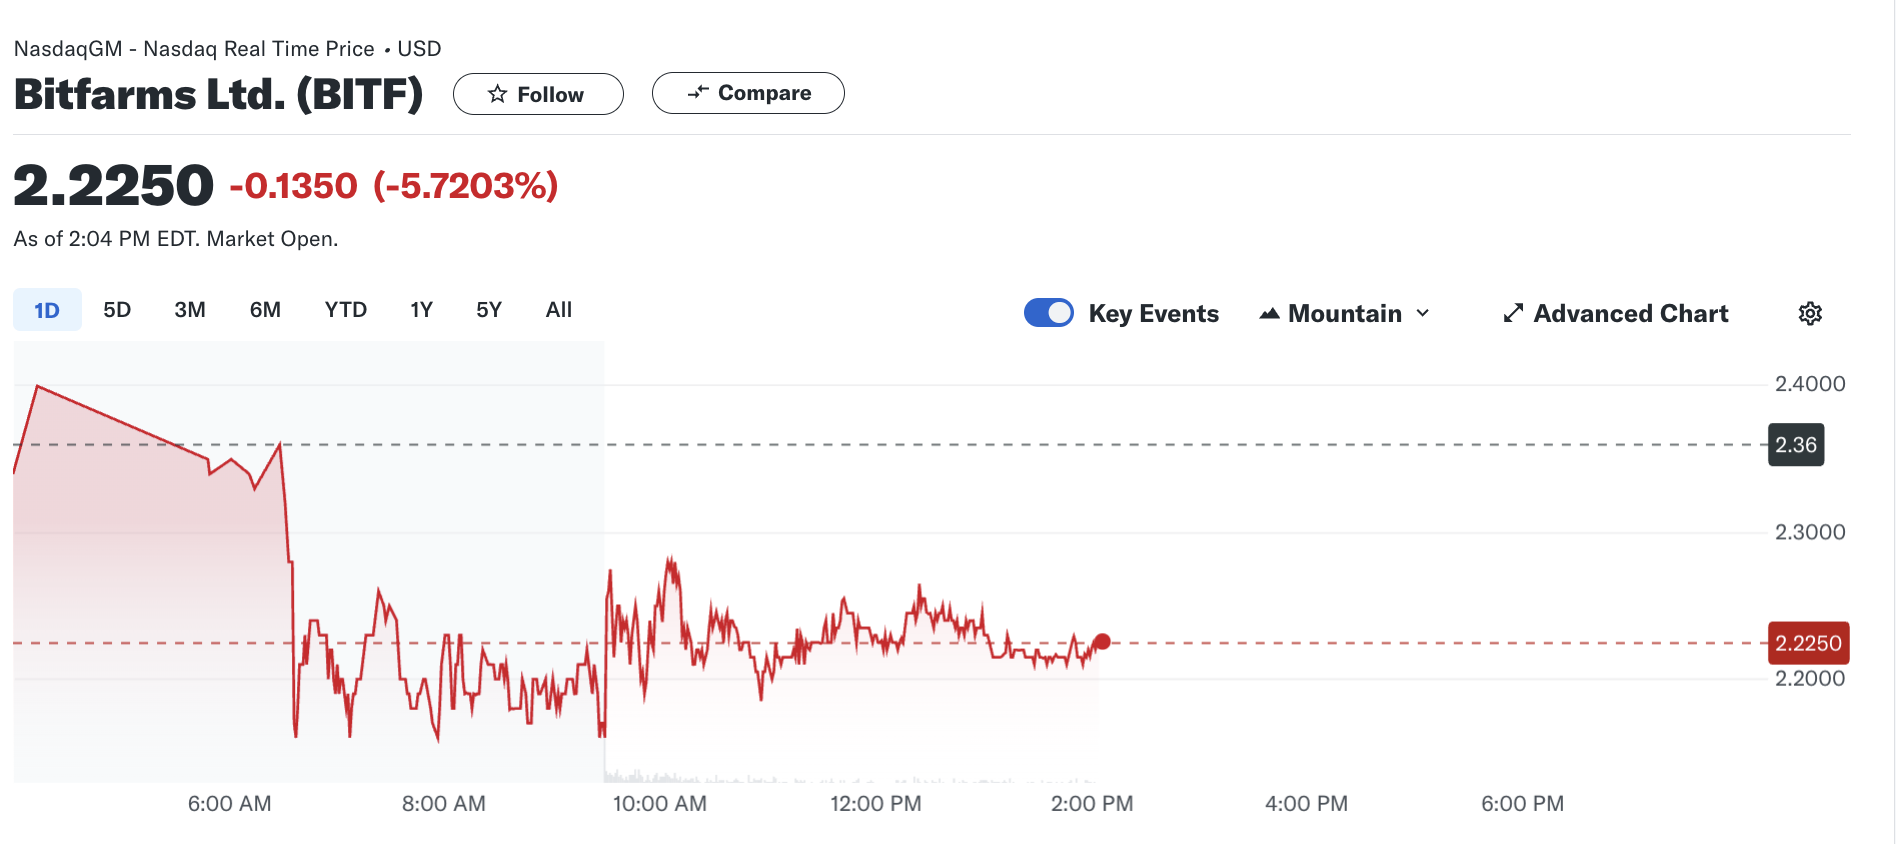
Task: Click the compare arrows icon
Action: (x=698, y=93)
